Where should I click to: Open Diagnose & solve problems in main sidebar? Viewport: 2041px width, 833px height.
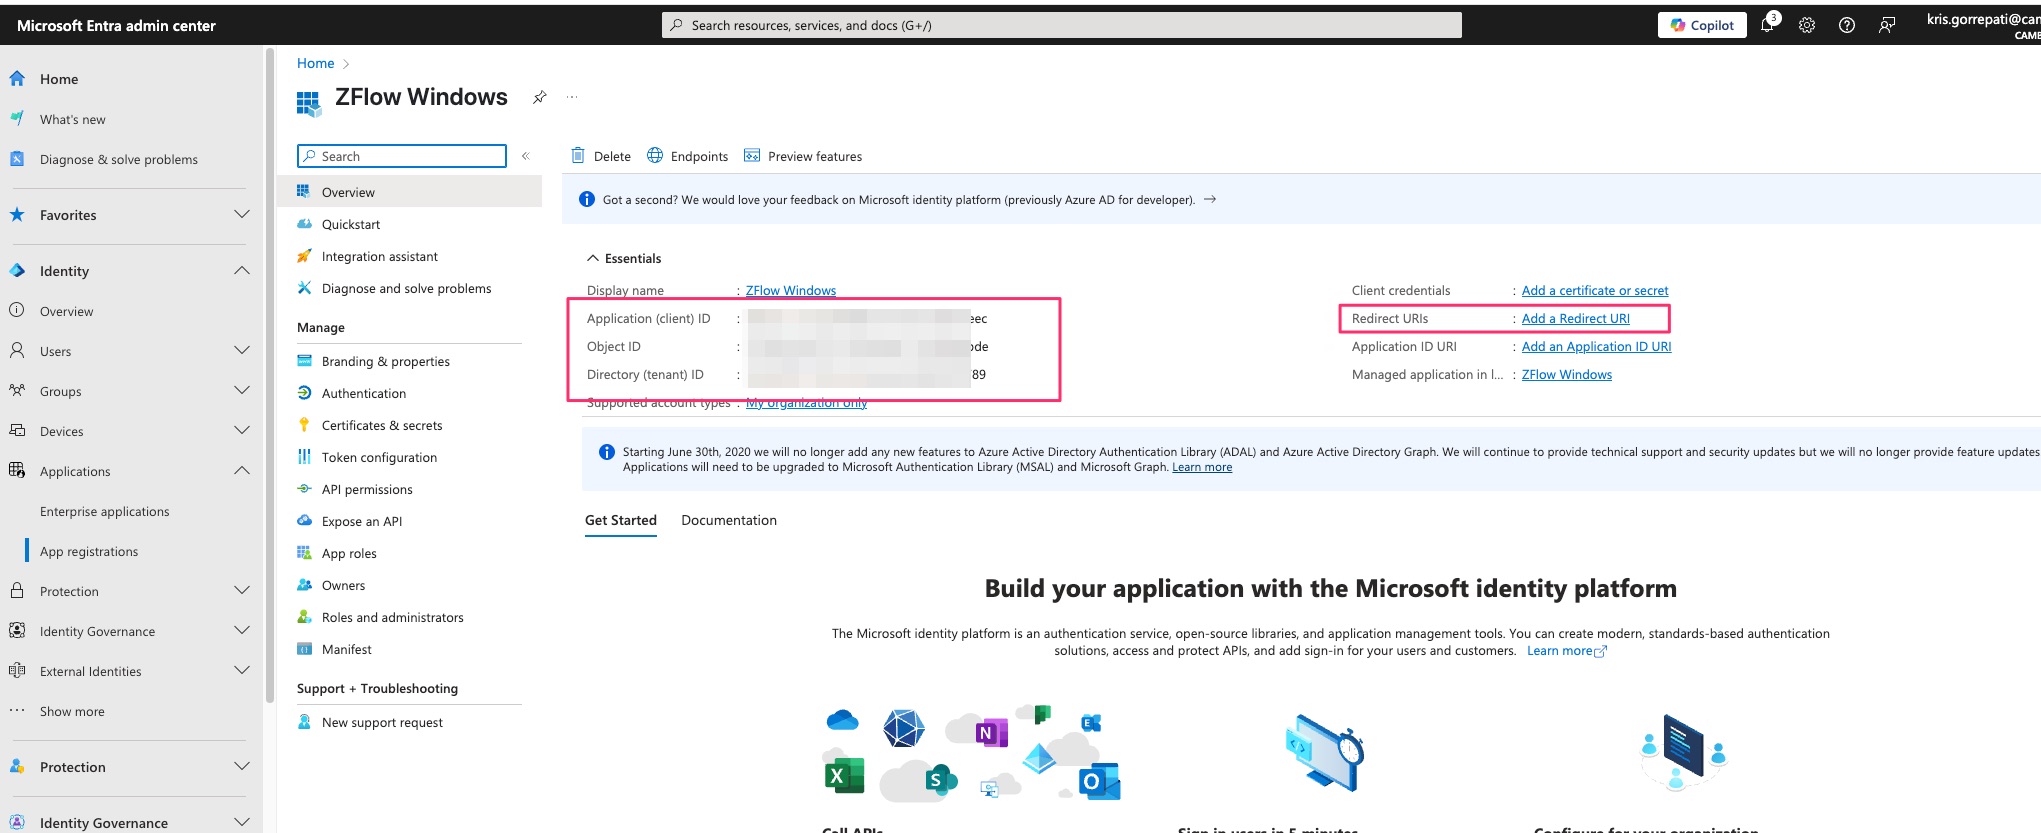(118, 159)
